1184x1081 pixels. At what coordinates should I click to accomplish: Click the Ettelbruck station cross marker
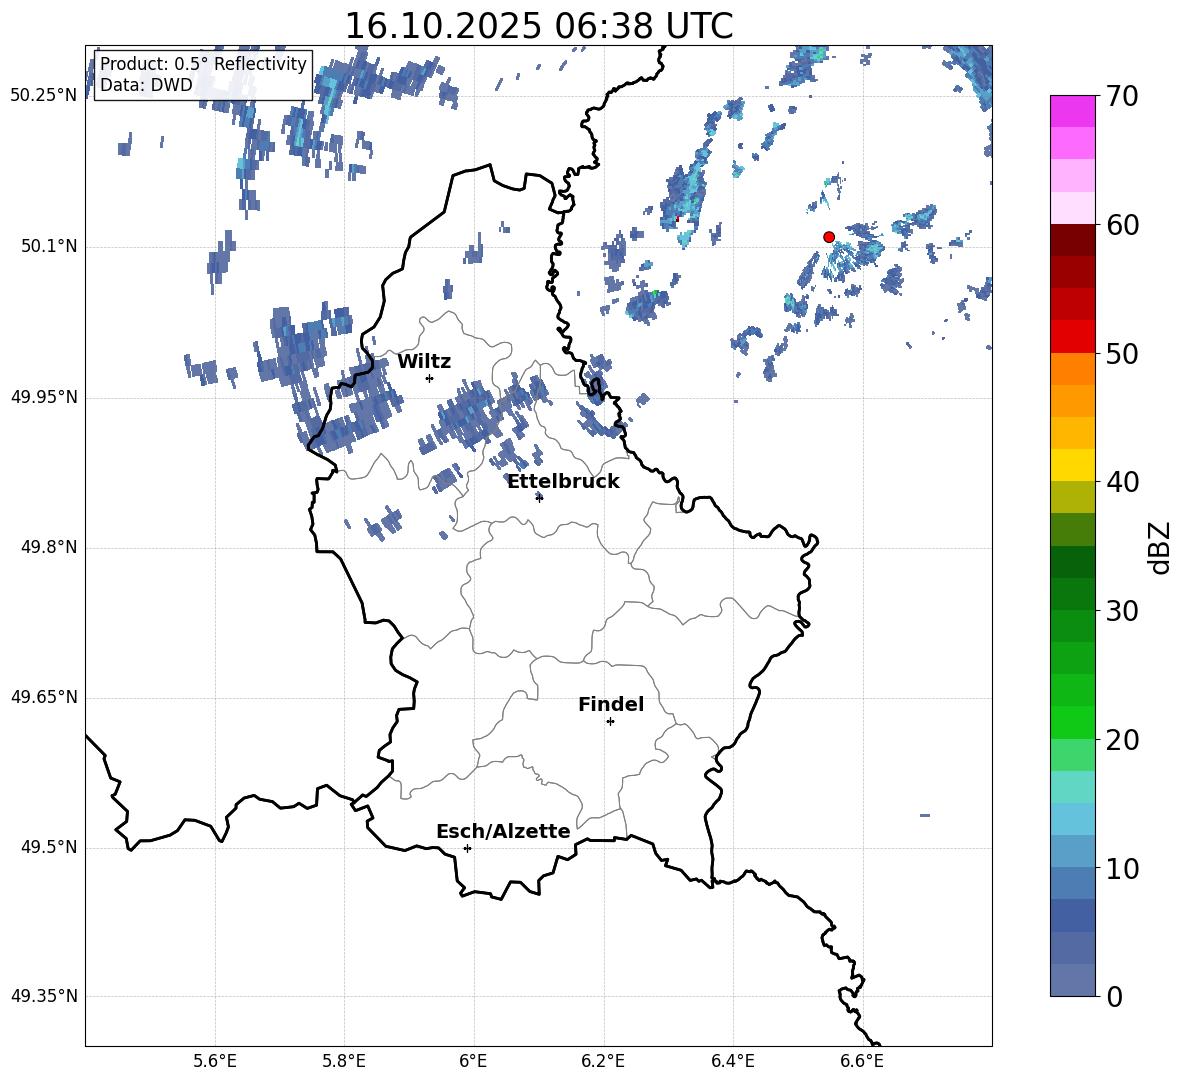pyautogui.click(x=539, y=497)
